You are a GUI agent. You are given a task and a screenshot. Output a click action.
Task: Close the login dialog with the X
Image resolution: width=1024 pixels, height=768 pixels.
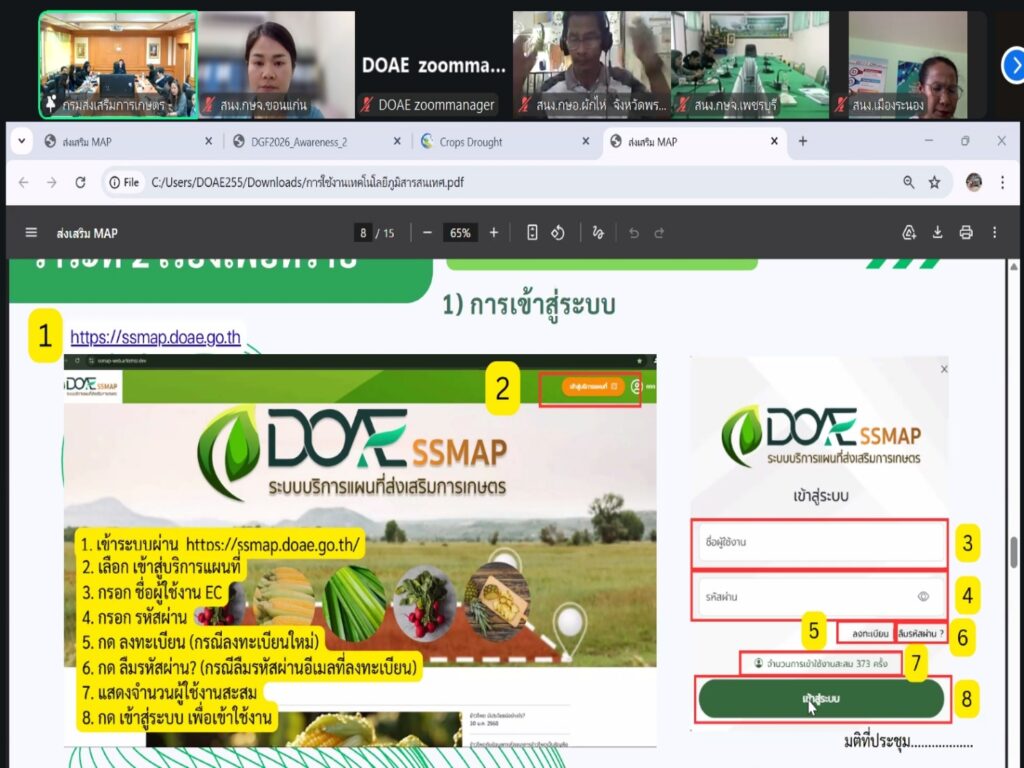click(944, 370)
